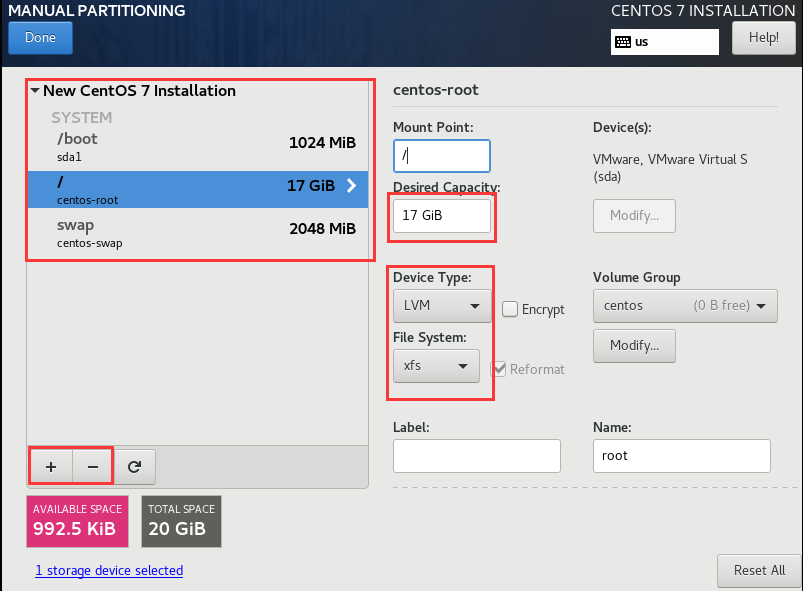Collapse New CentOS 7 Installation tree
This screenshot has height=591, width=803.
pyautogui.click(x=35, y=91)
